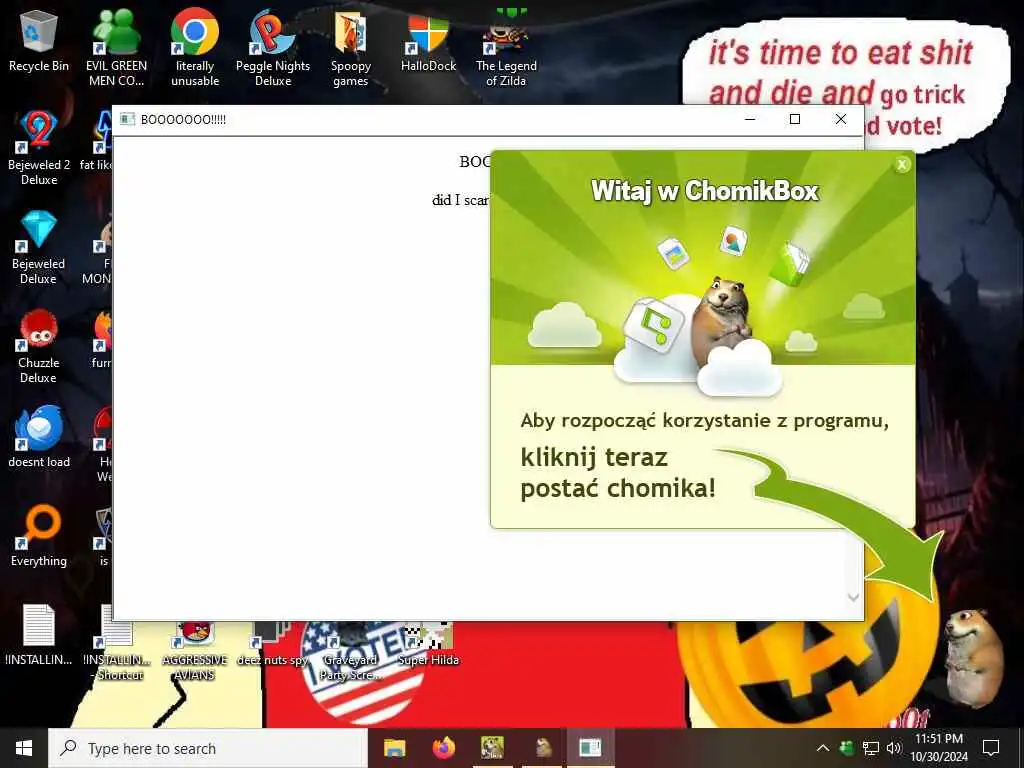Open the Everything search shortcut
1024x768 pixels.
tap(39, 536)
